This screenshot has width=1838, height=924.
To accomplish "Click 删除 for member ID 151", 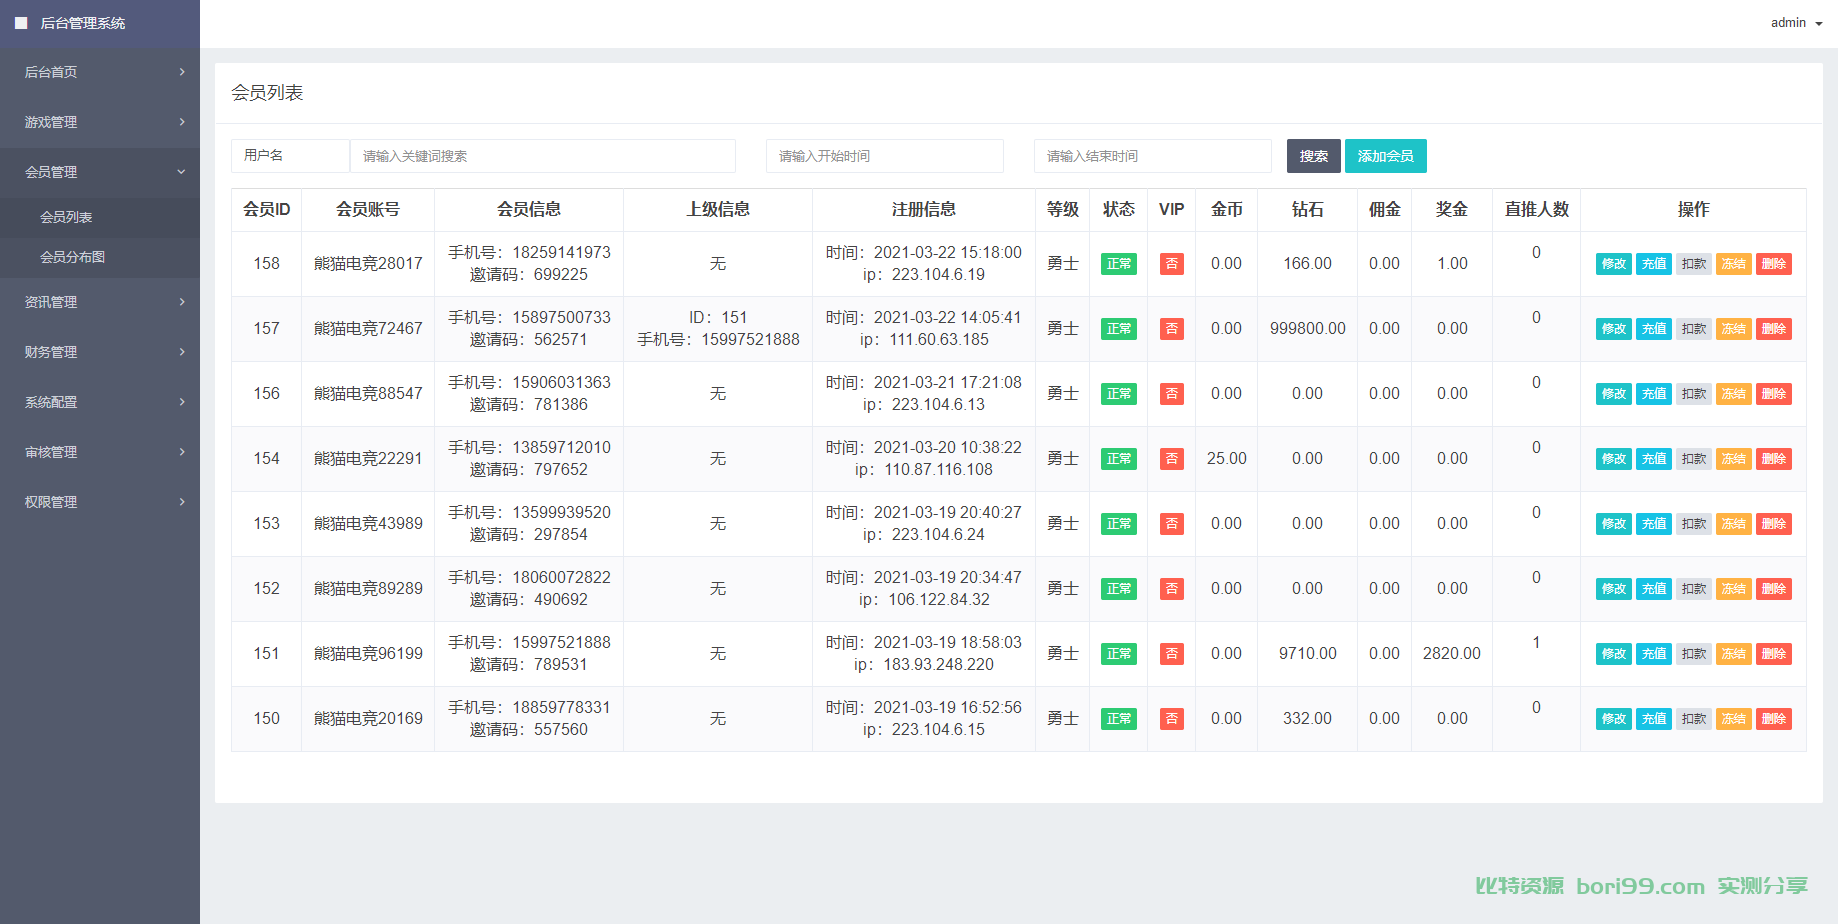I will pos(1774,654).
